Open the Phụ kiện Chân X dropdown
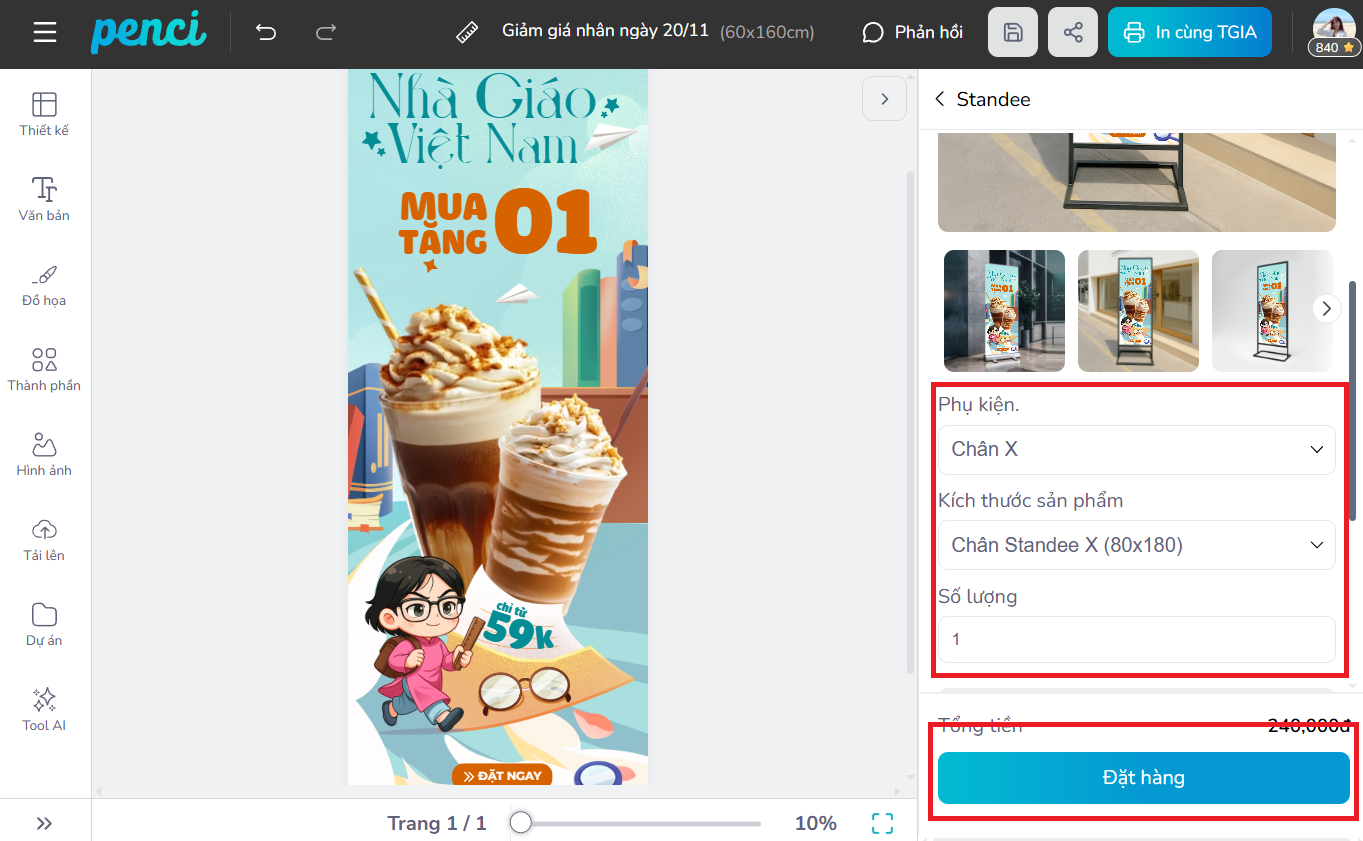This screenshot has height=841, width=1363. (x=1136, y=449)
